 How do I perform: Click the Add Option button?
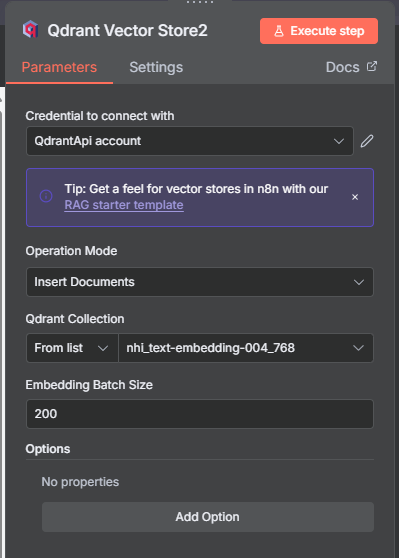pyautogui.click(x=208, y=517)
